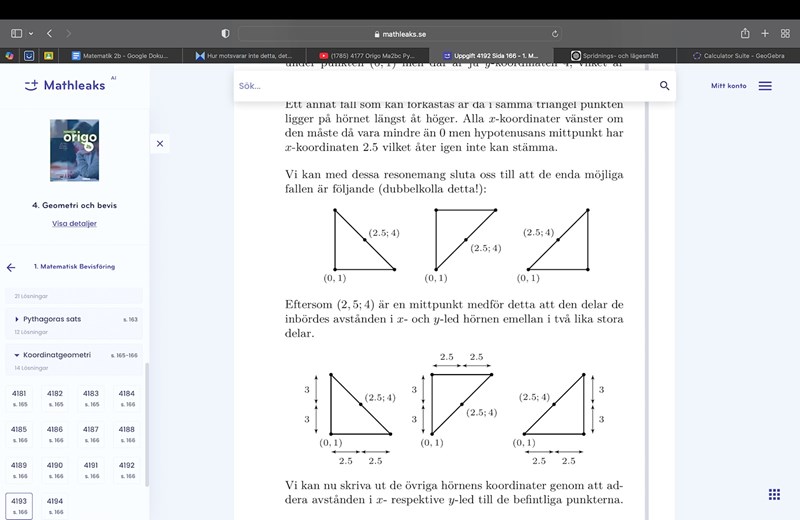This screenshot has width=800, height=520.
Task: Collapse the Koordinatgeometri section
Action: click(x=17, y=355)
